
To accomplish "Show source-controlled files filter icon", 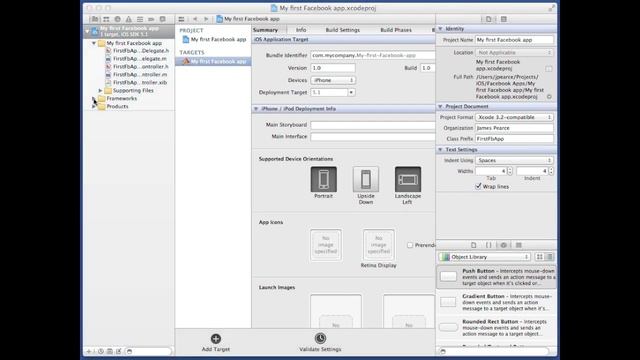I will 110,351.
